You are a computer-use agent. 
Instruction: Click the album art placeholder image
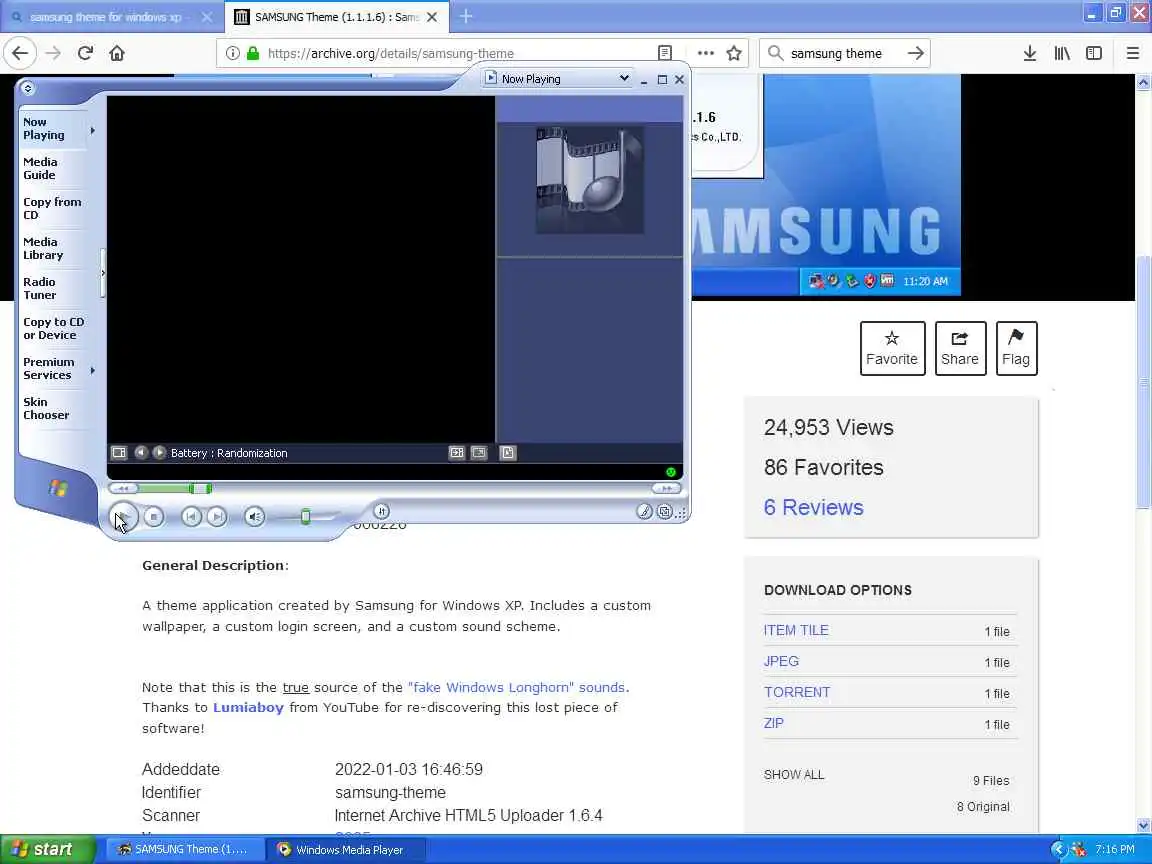point(590,181)
